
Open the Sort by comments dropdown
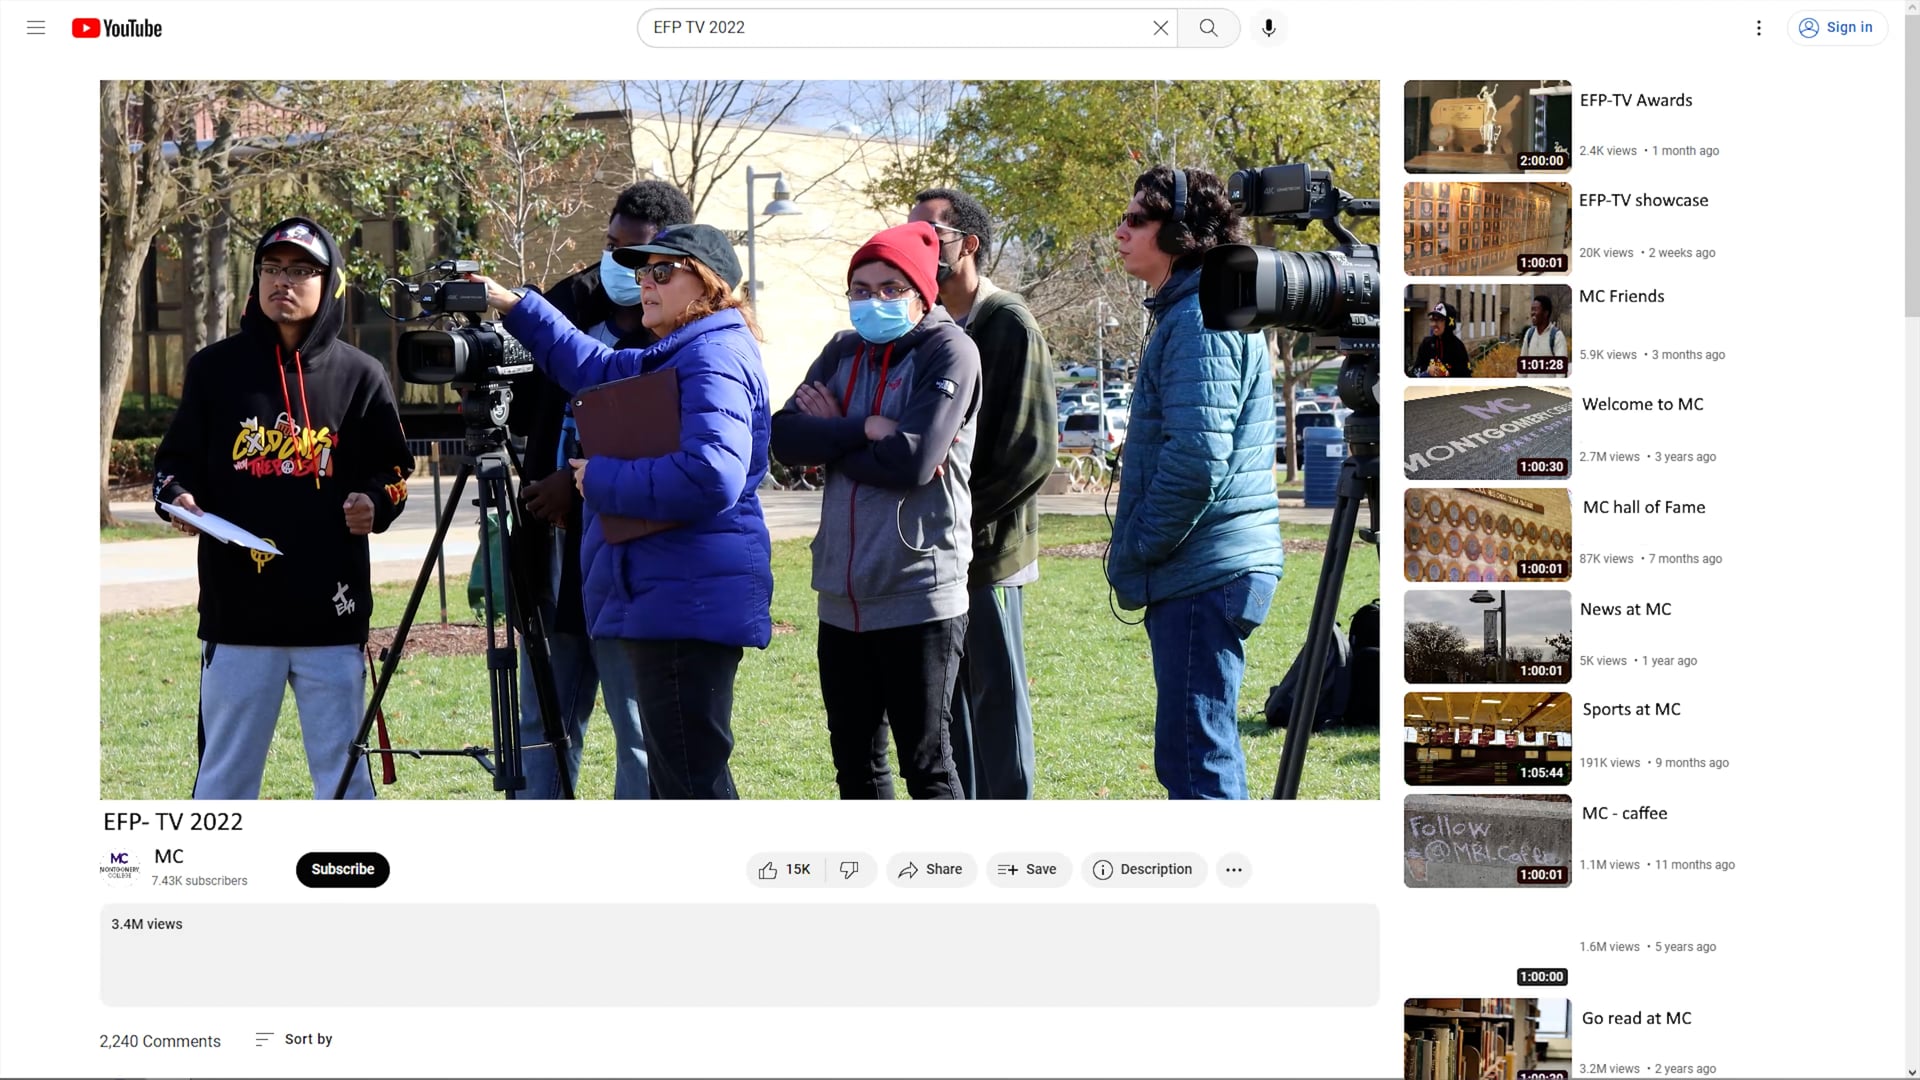point(294,1040)
